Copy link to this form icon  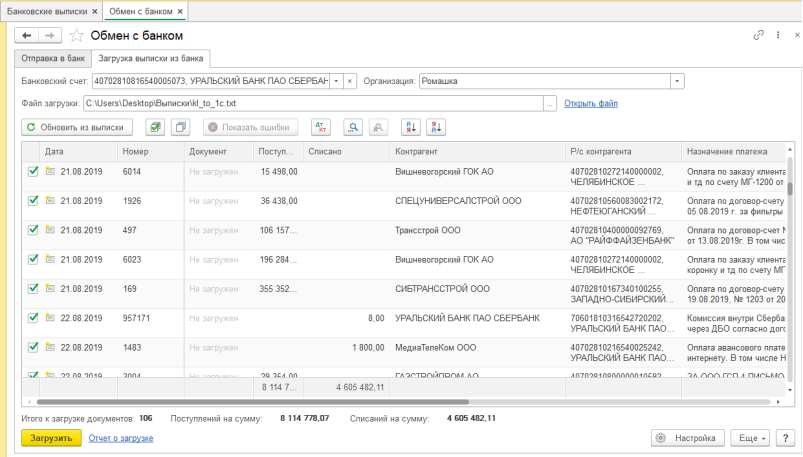(758, 35)
